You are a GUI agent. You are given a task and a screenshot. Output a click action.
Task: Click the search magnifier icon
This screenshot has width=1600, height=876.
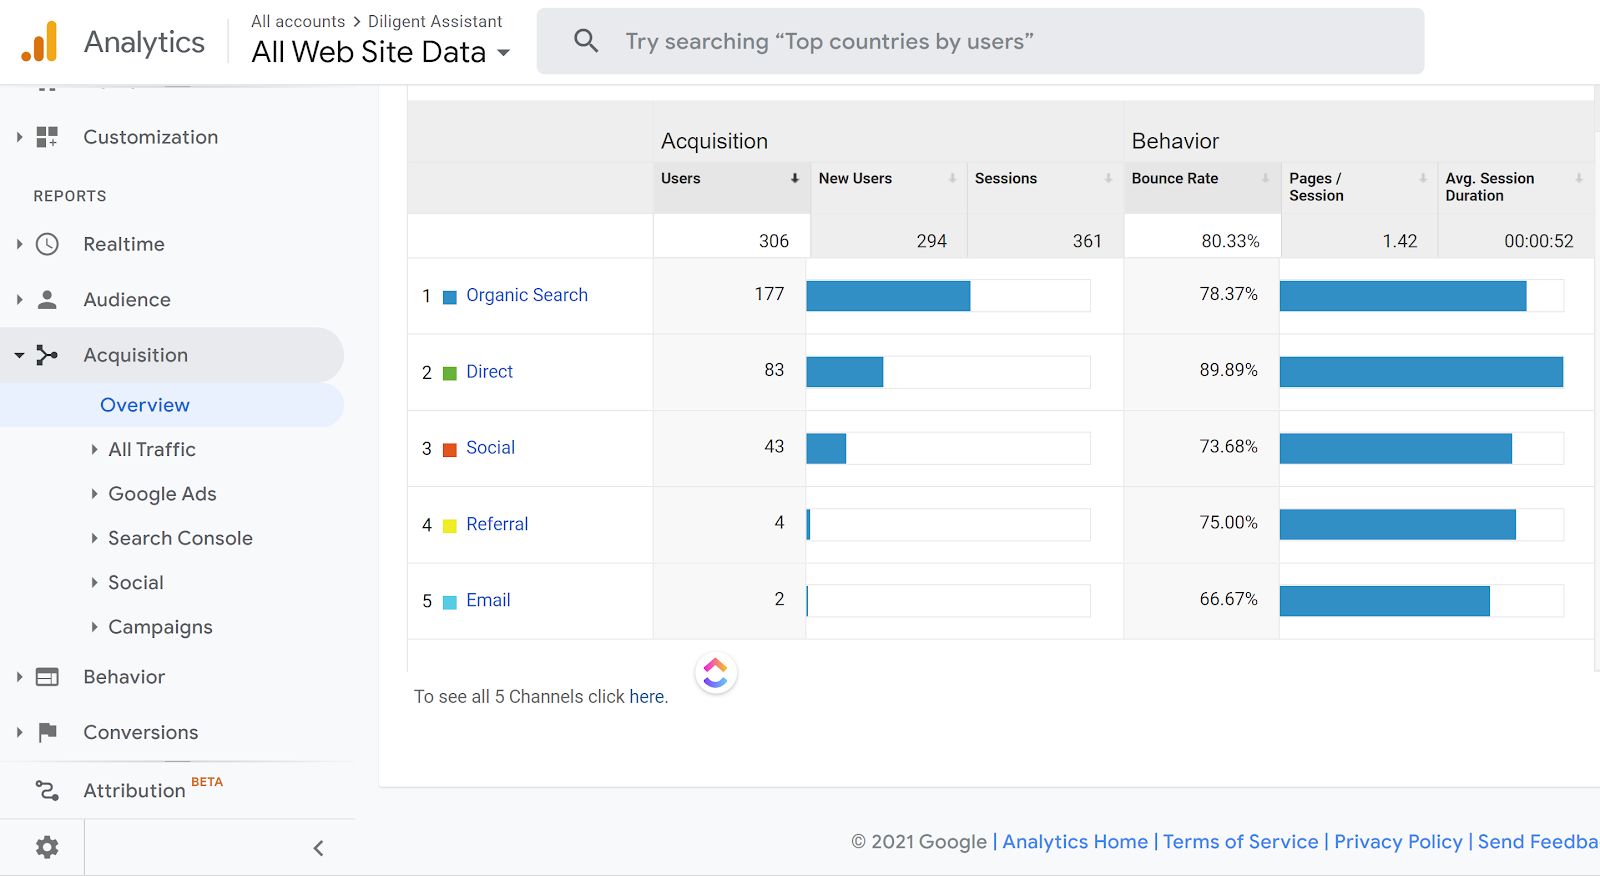point(586,41)
